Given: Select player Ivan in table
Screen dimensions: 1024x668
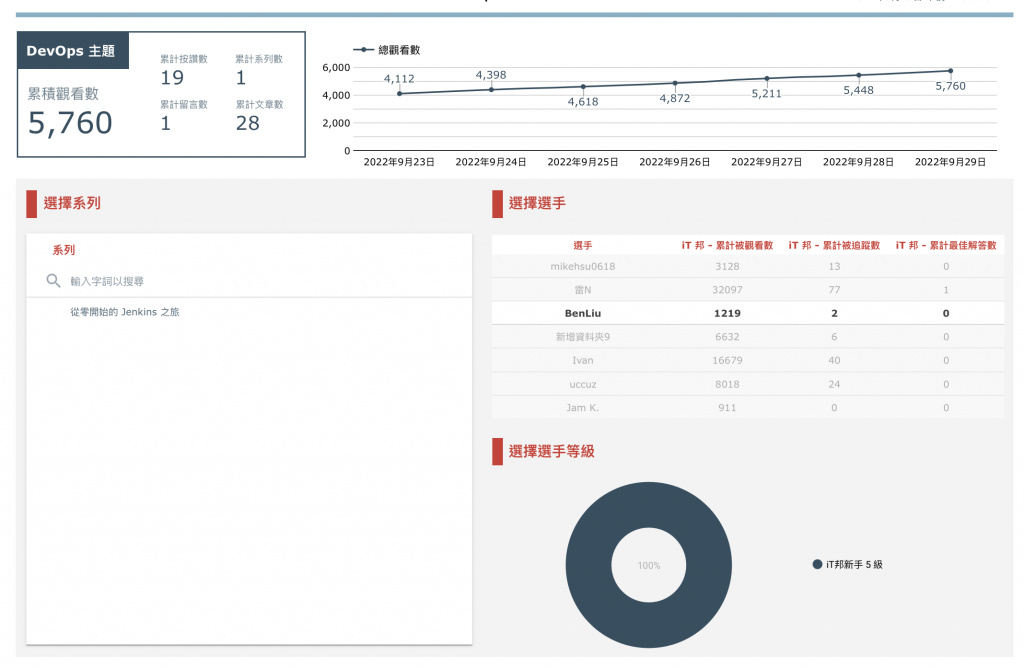Looking at the screenshot, I should tap(583, 360).
